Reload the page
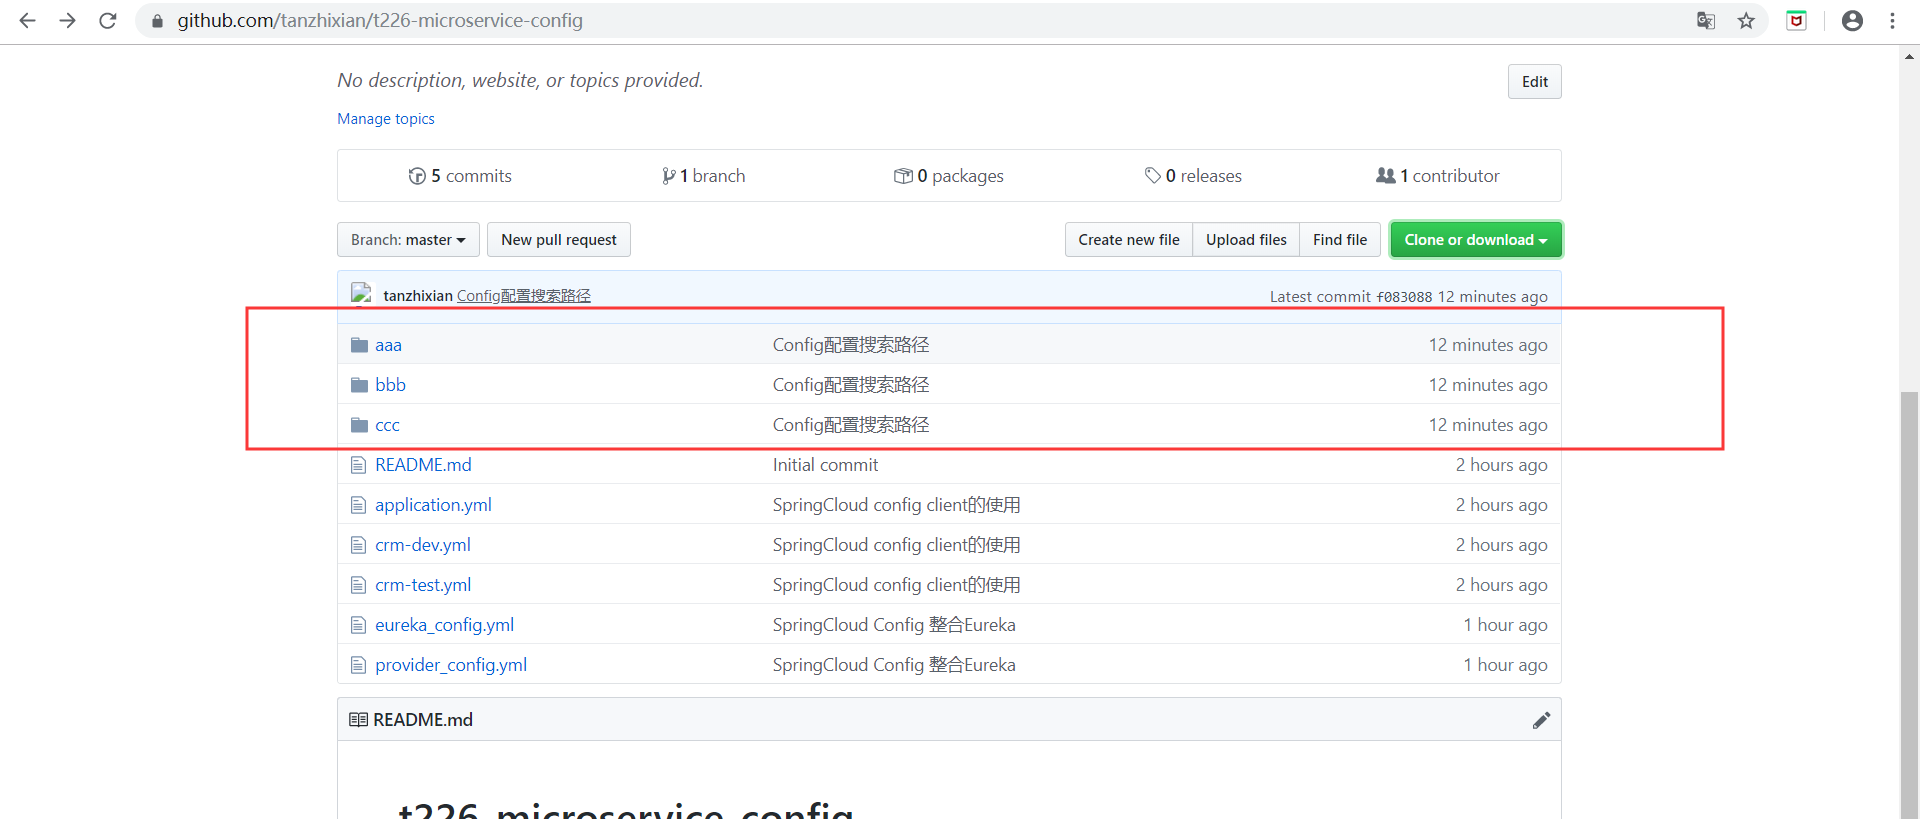This screenshot has width=1920, height=819. (107, 20)
